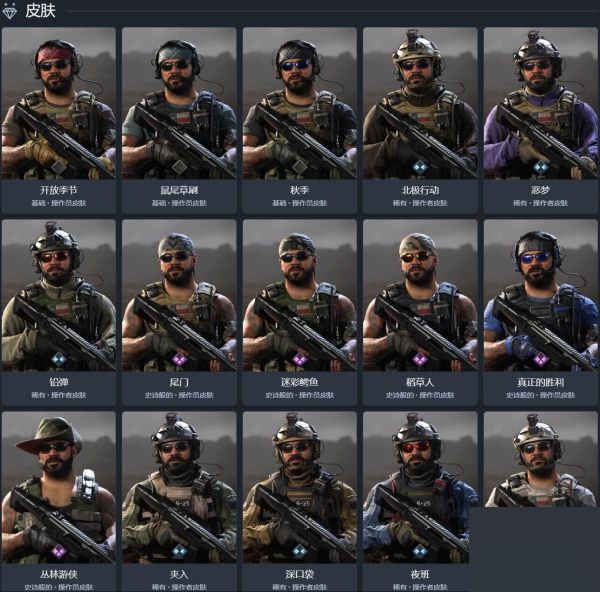Image resolution: width=600 pixels, height=592 pixels.
Task: Select the 迷彩鳄鱼 skin portrait
Action: coord(300,295)
